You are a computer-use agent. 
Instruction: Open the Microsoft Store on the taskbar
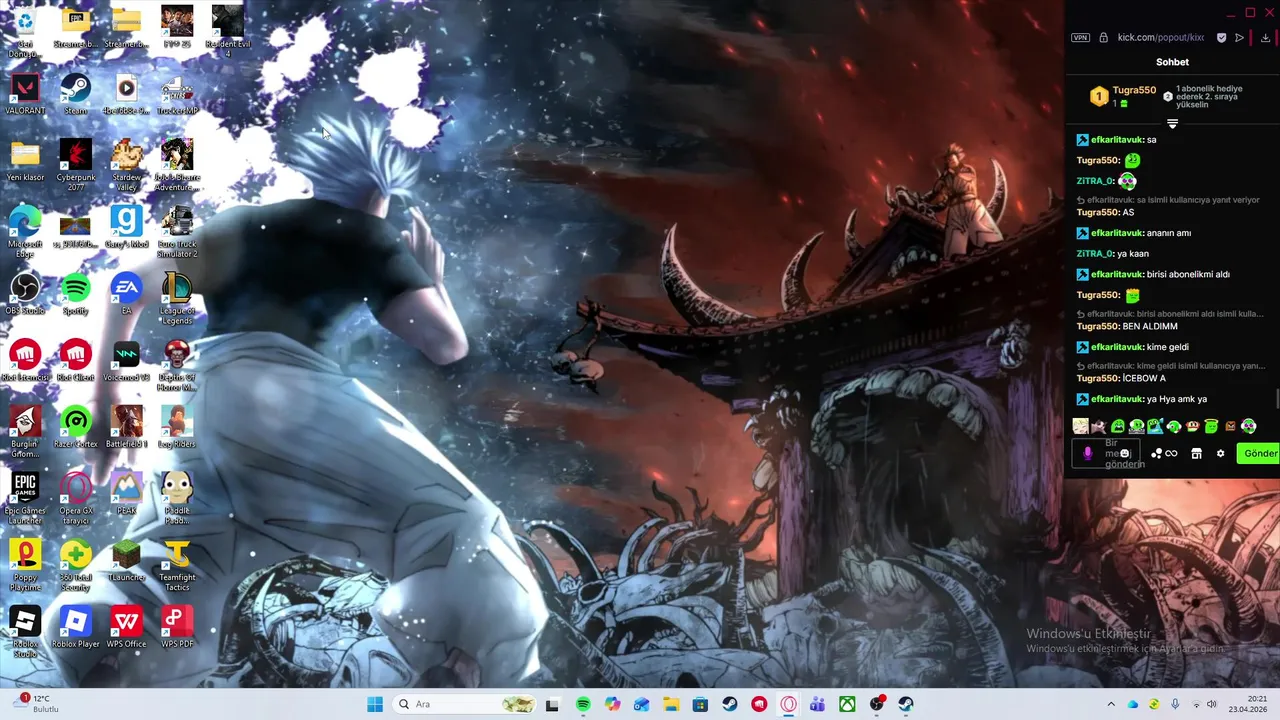click(700, 704)
